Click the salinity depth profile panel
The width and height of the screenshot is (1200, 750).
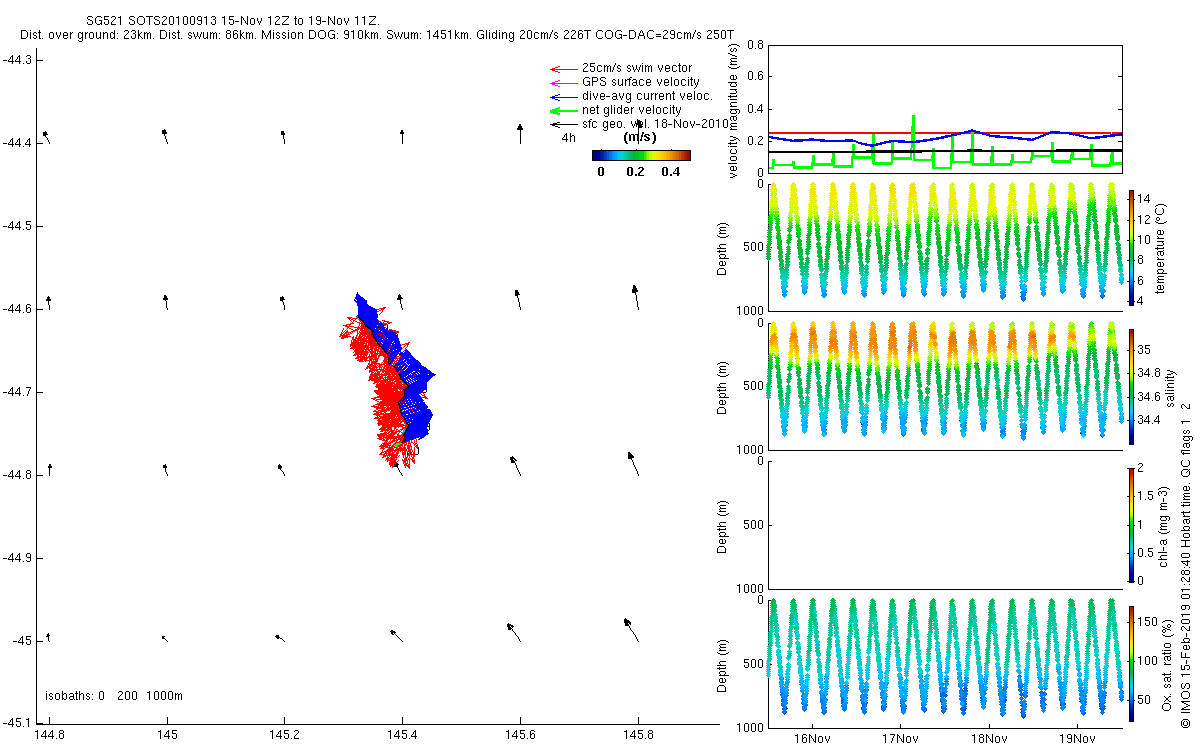coord(945,386)
